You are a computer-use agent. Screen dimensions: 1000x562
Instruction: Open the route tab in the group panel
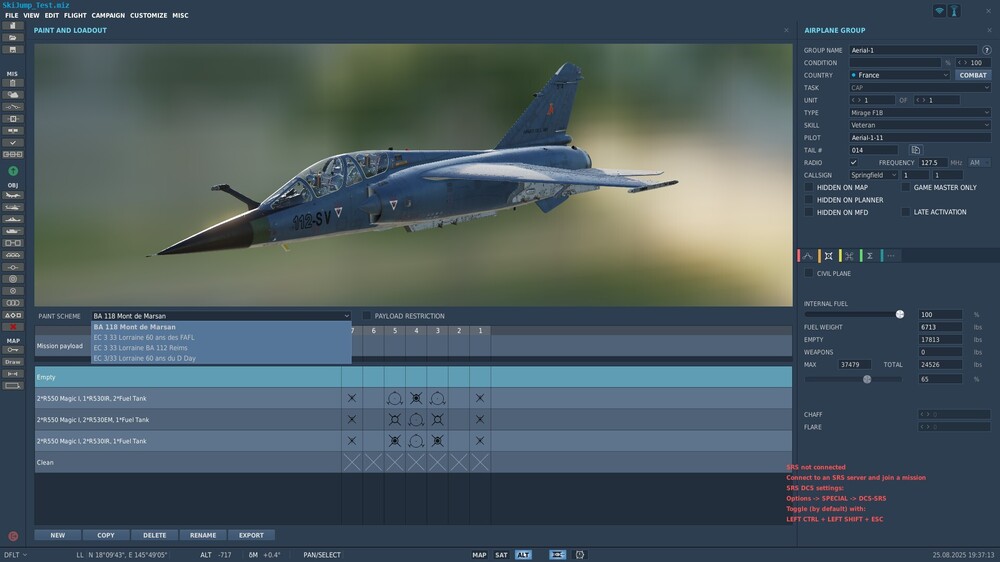[807, 256]
